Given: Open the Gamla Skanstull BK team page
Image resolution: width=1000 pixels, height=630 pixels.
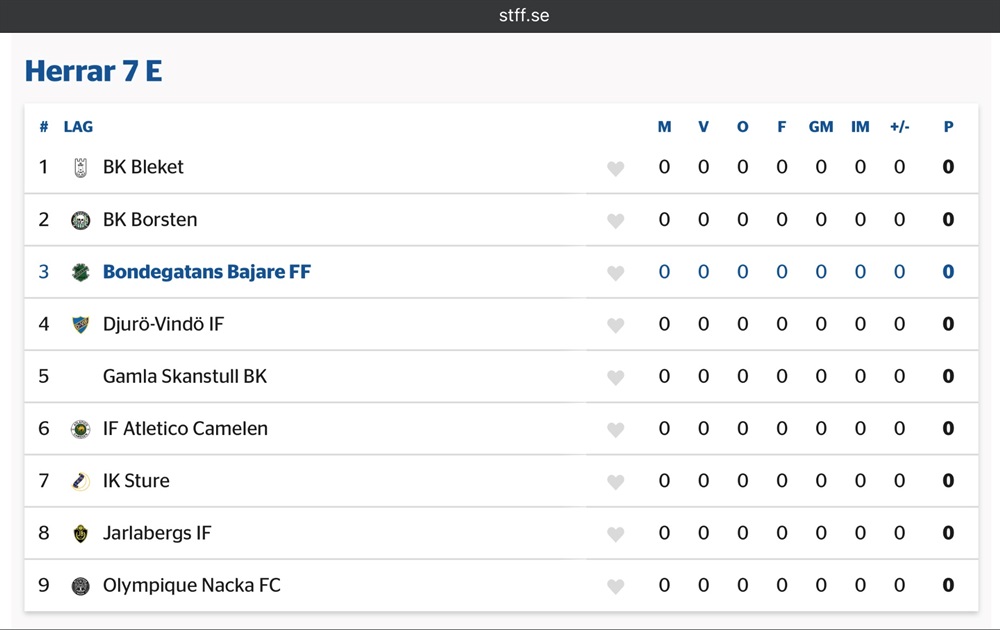Looking at the screenshot, I should tap(185, 377).
